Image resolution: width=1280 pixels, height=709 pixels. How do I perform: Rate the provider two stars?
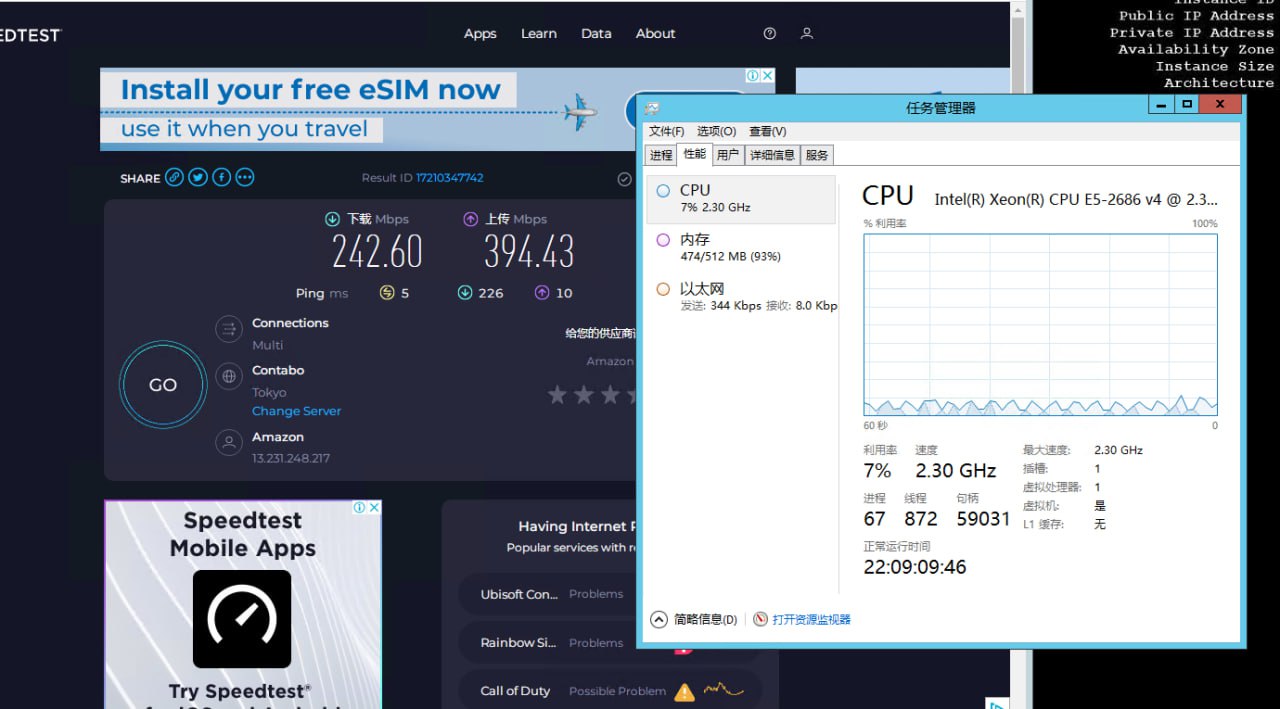click(x=584, y=395)
